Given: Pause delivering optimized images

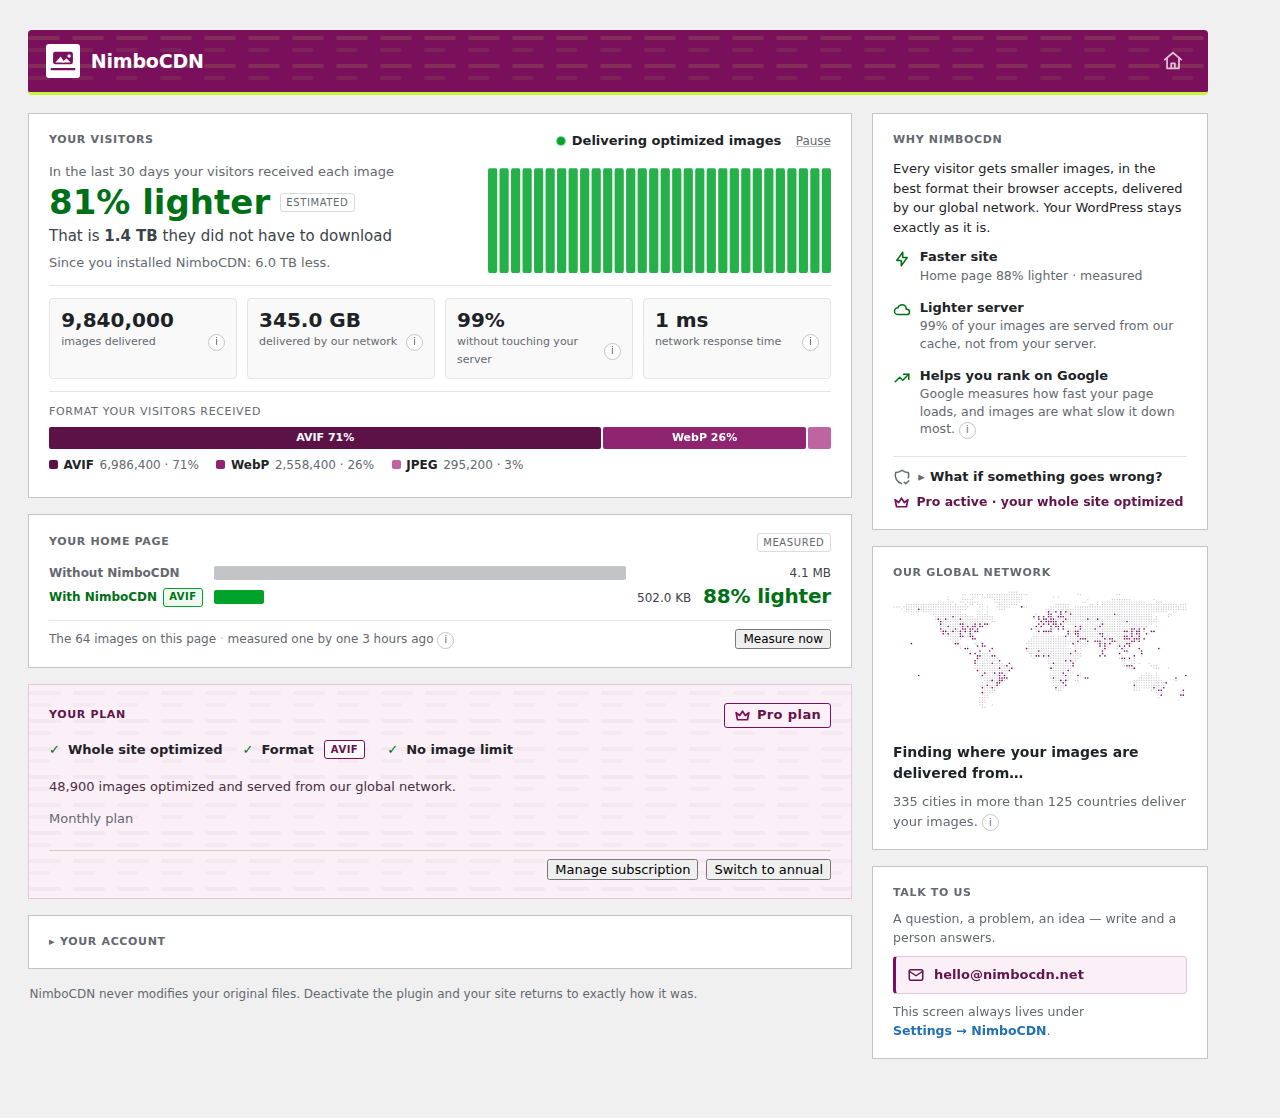Looking at the screenshot, I should [813, 141].
